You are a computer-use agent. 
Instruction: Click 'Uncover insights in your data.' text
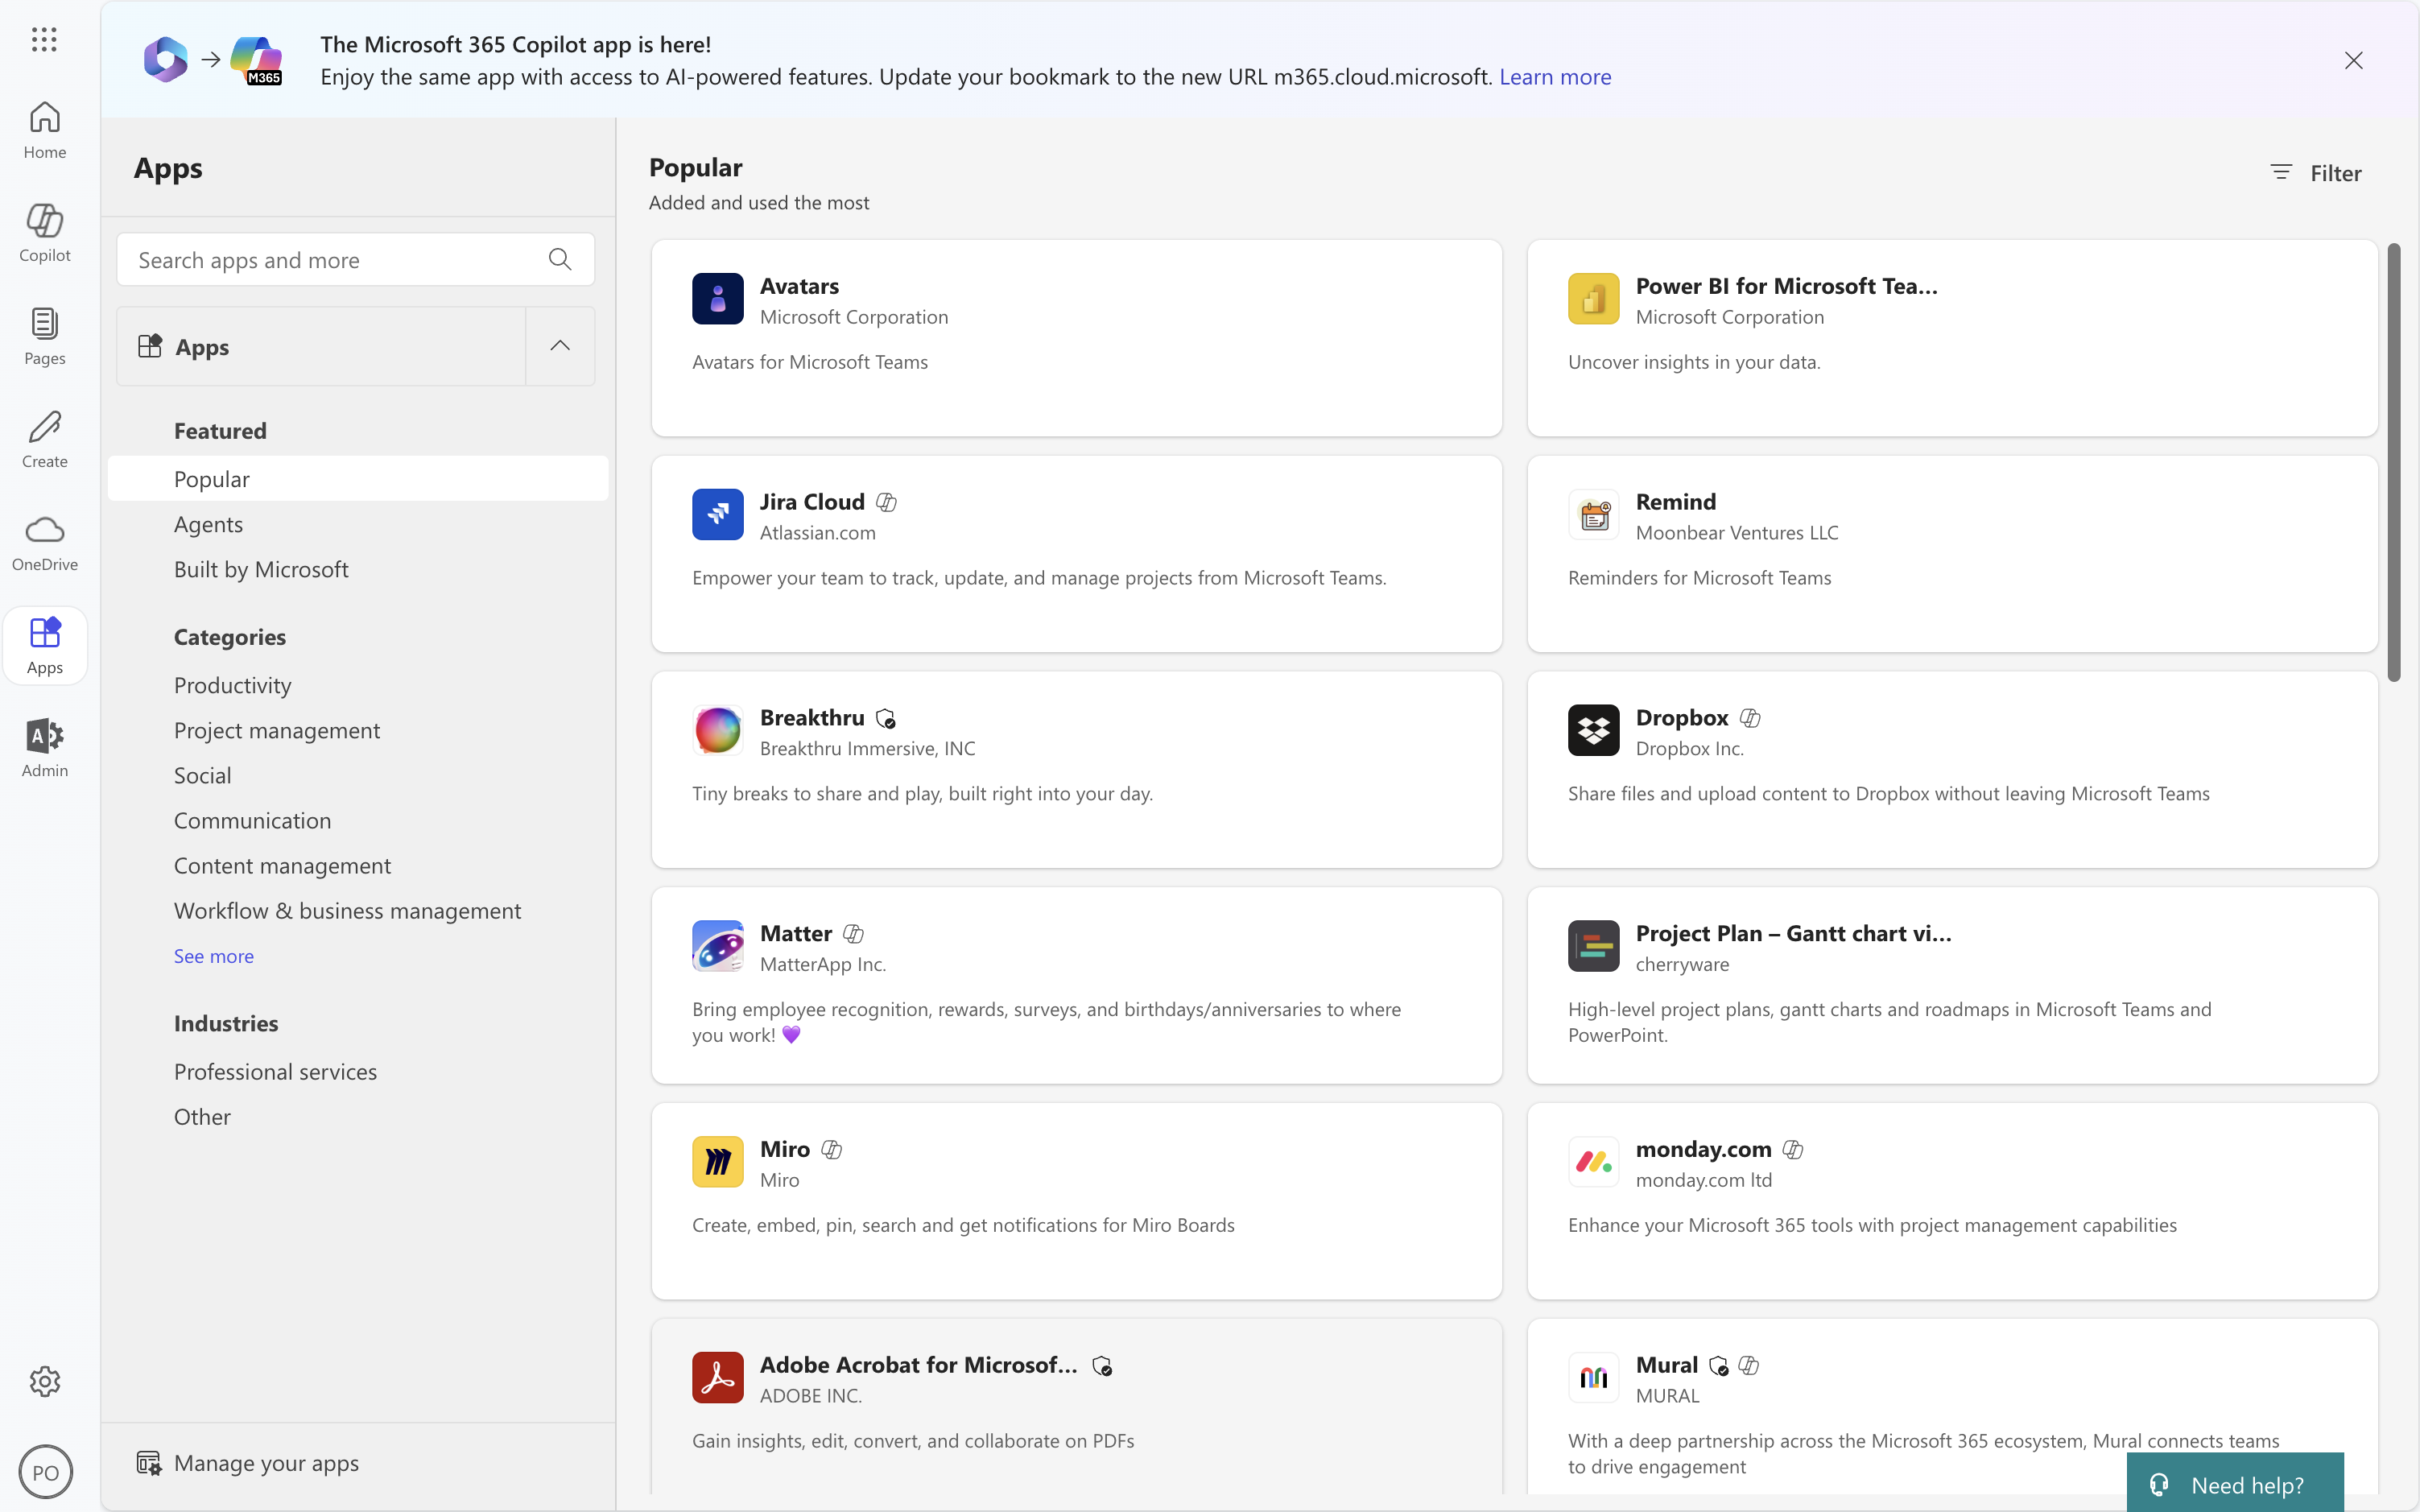(x=1694, y=362)
